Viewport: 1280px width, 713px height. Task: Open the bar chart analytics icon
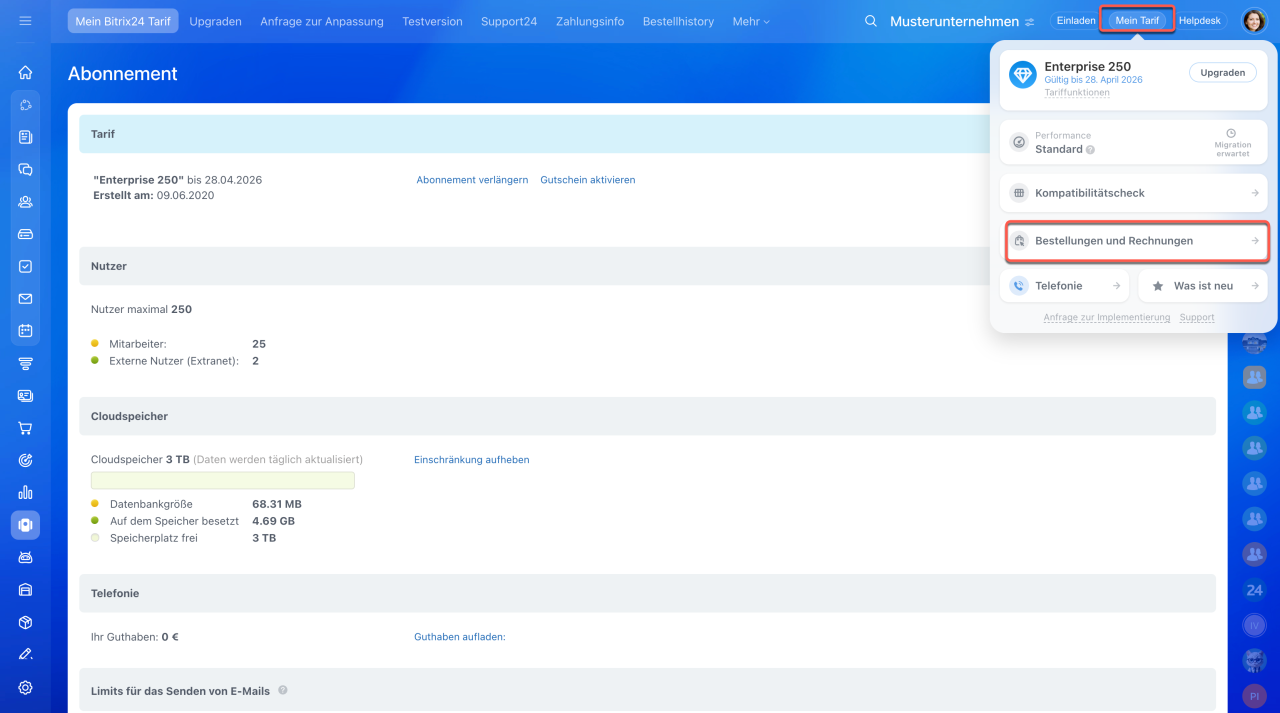coord(25,493)
